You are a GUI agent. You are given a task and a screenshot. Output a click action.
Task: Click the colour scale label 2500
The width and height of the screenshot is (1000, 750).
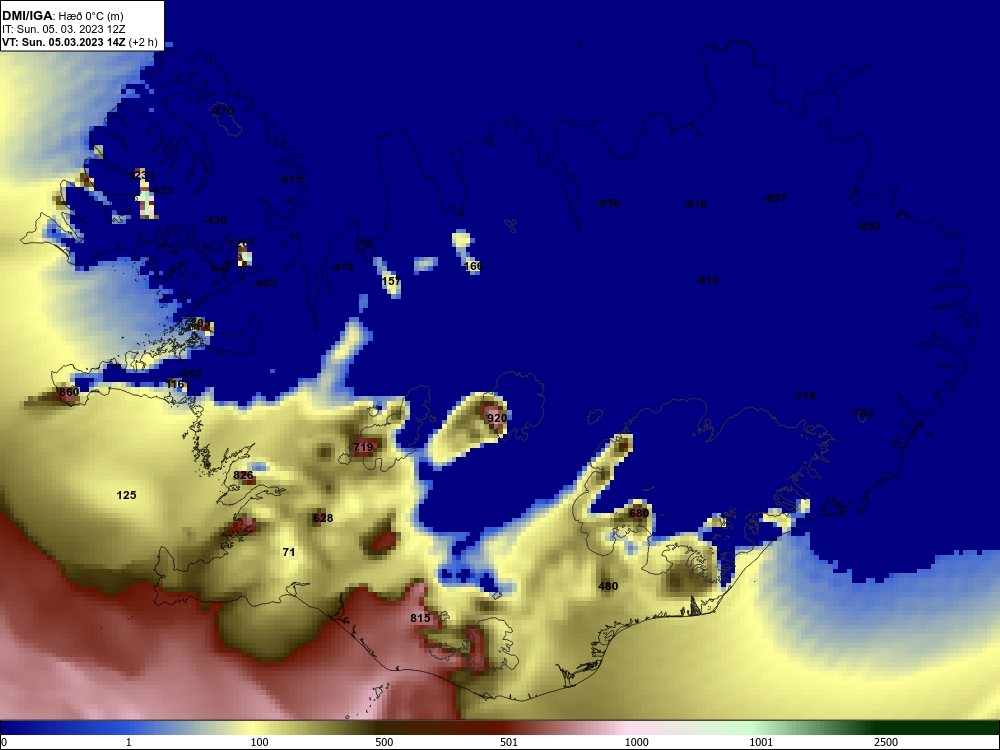(886, 742)
